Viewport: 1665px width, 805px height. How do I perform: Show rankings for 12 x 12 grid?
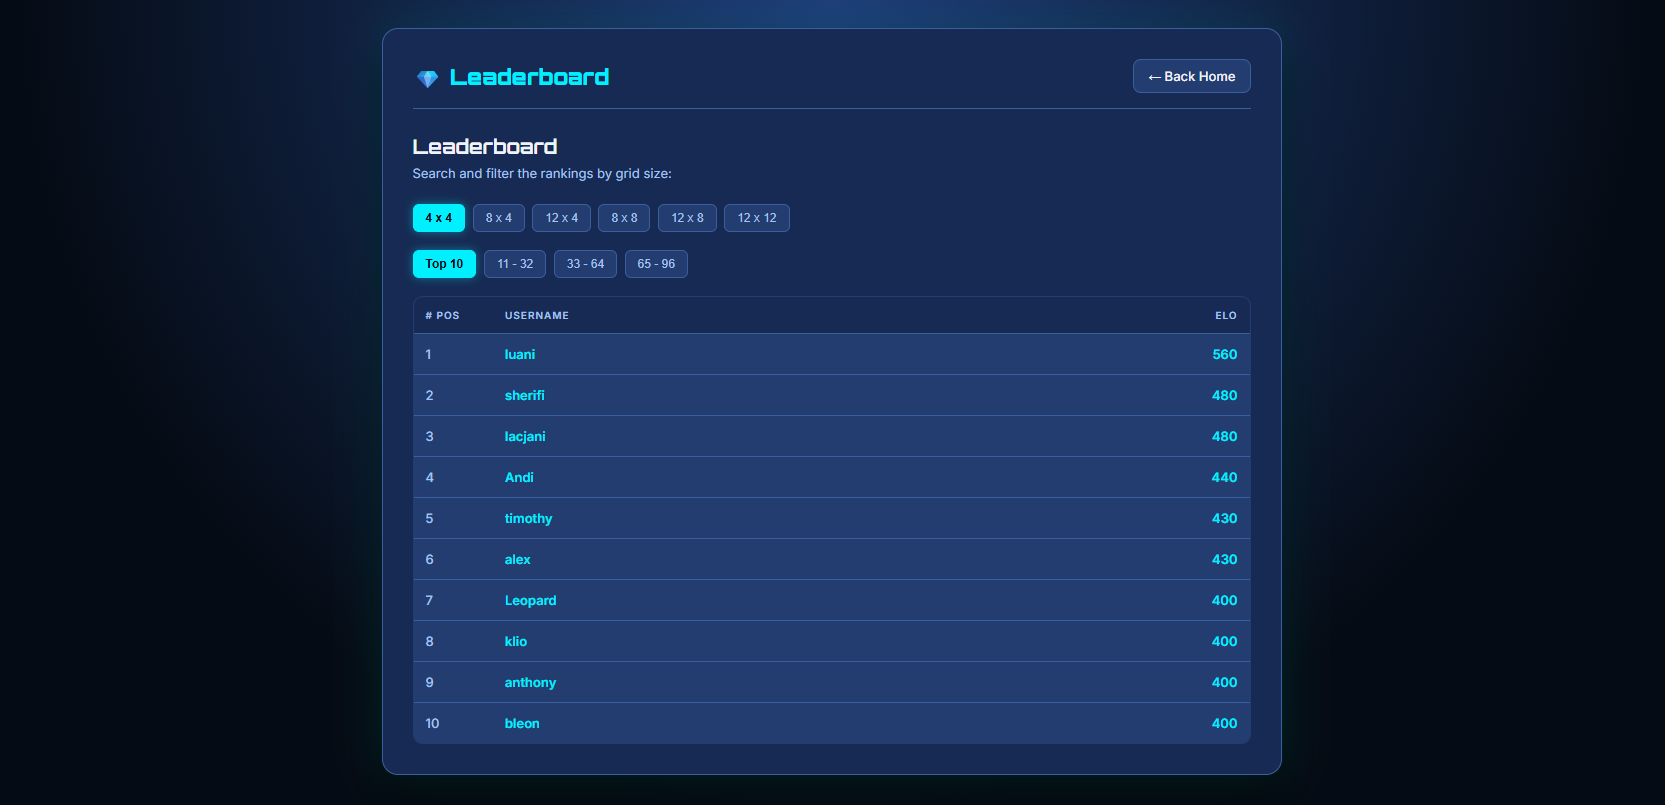(x=757, y=218)
